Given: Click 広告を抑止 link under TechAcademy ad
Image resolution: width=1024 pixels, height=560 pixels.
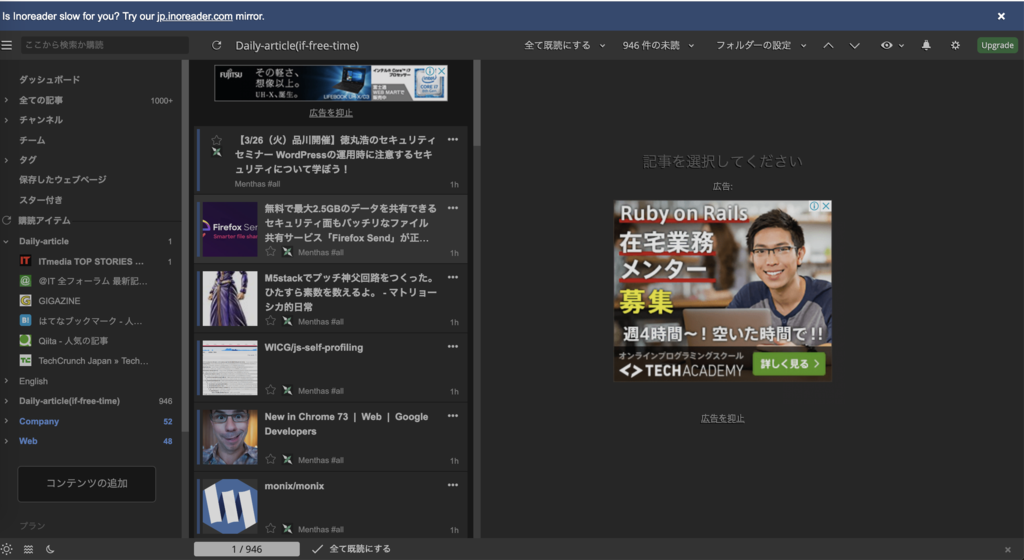Looking at the screenshot, I should pos(722,418).
